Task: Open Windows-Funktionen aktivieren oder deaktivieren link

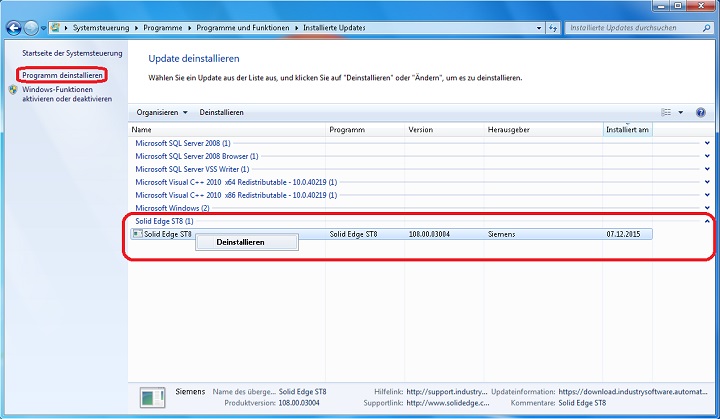Action: point(67,94)
